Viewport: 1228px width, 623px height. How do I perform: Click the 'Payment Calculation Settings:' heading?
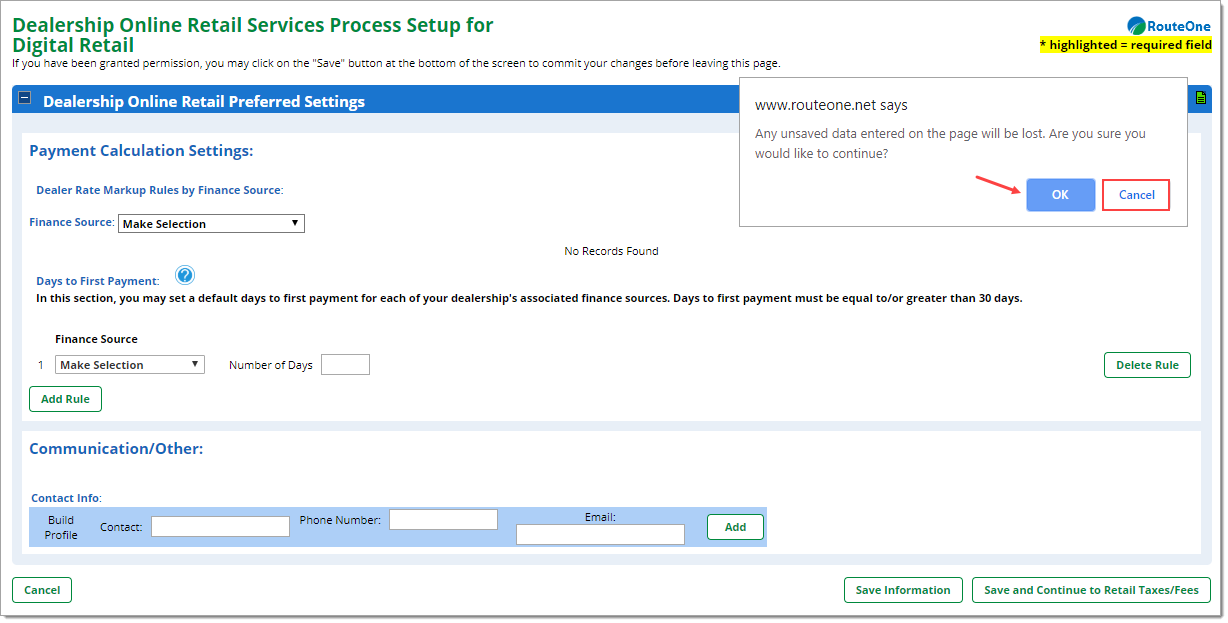(x=141, y=151)
